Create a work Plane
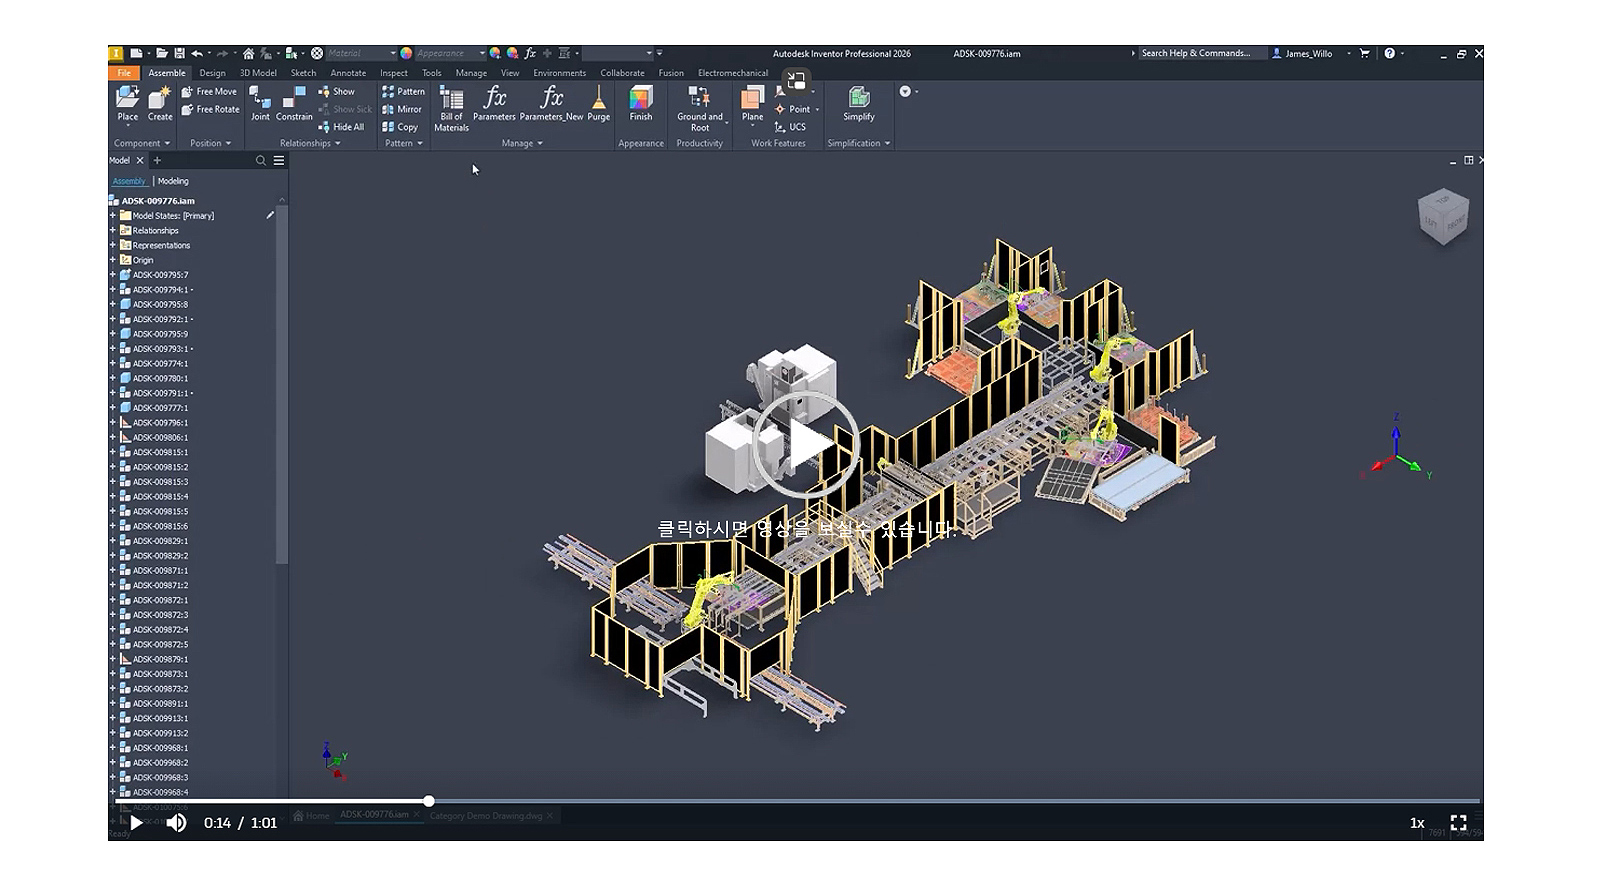The image size is (1614, 883). point(752,104)
